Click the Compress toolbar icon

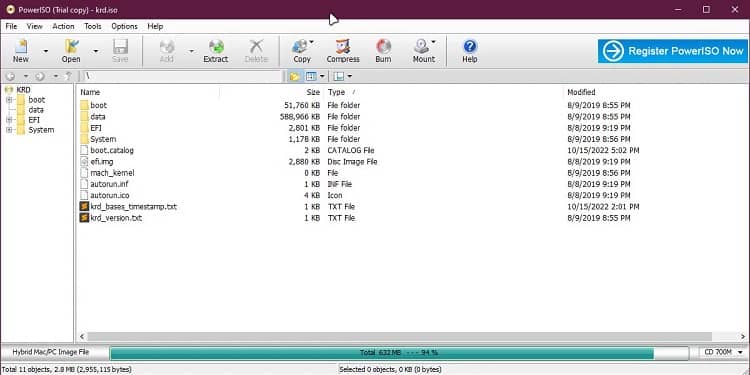343,51
